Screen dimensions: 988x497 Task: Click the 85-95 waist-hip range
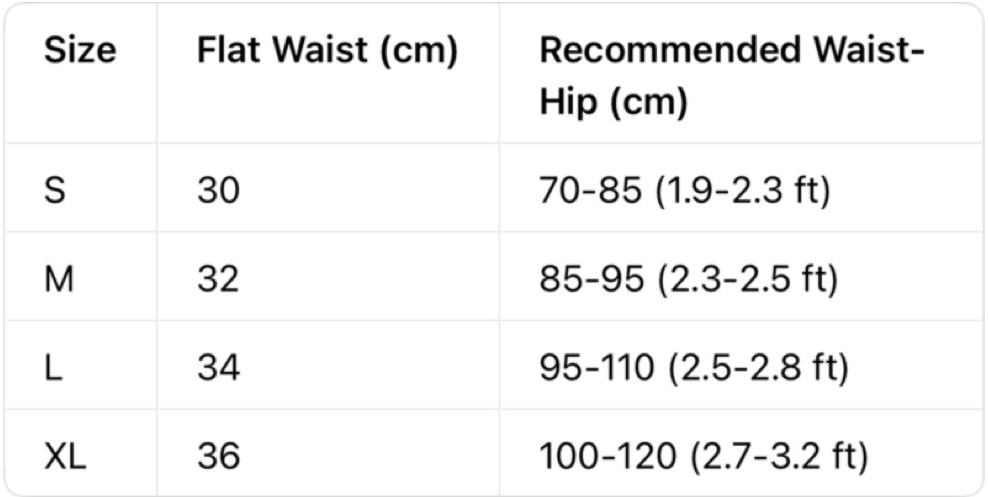coord(590,279)
